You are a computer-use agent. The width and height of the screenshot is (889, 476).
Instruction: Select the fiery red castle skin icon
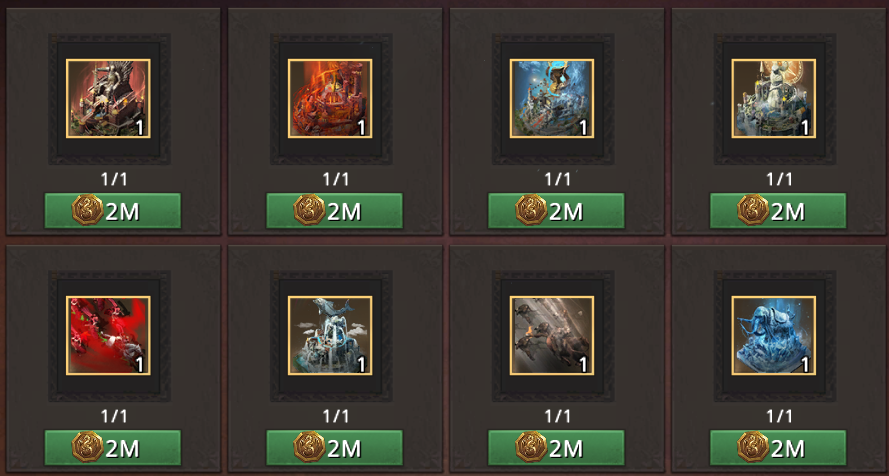point(330,99)
